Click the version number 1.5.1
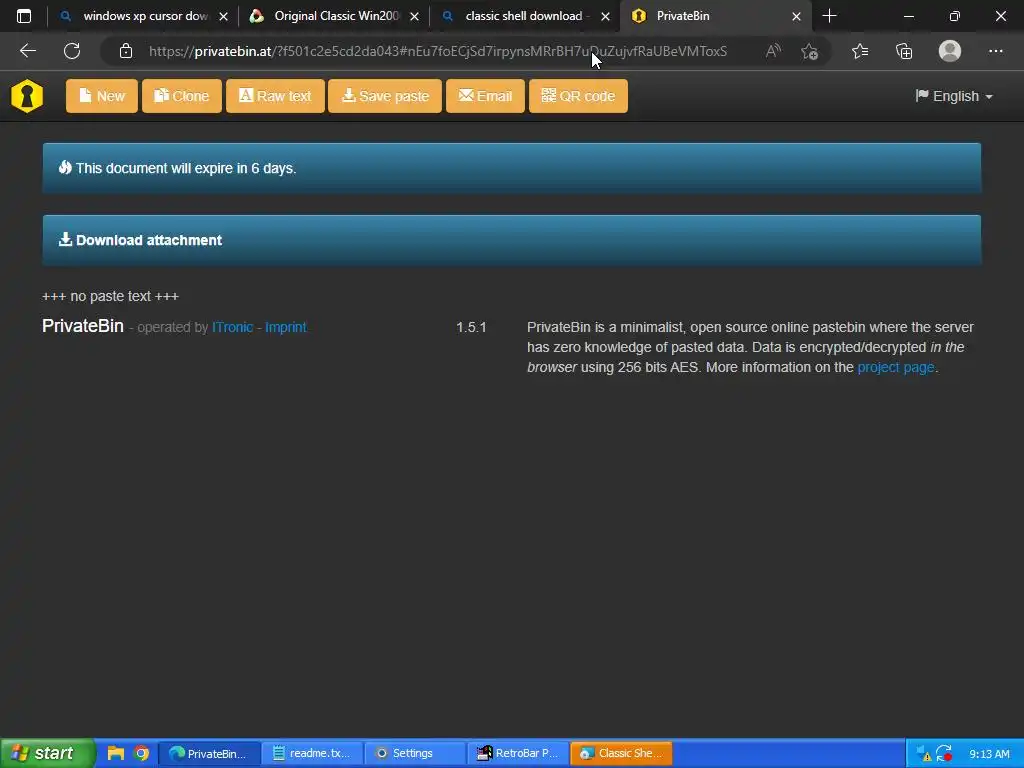This screenshot has width=1024, height=768. tap(471, 327)
